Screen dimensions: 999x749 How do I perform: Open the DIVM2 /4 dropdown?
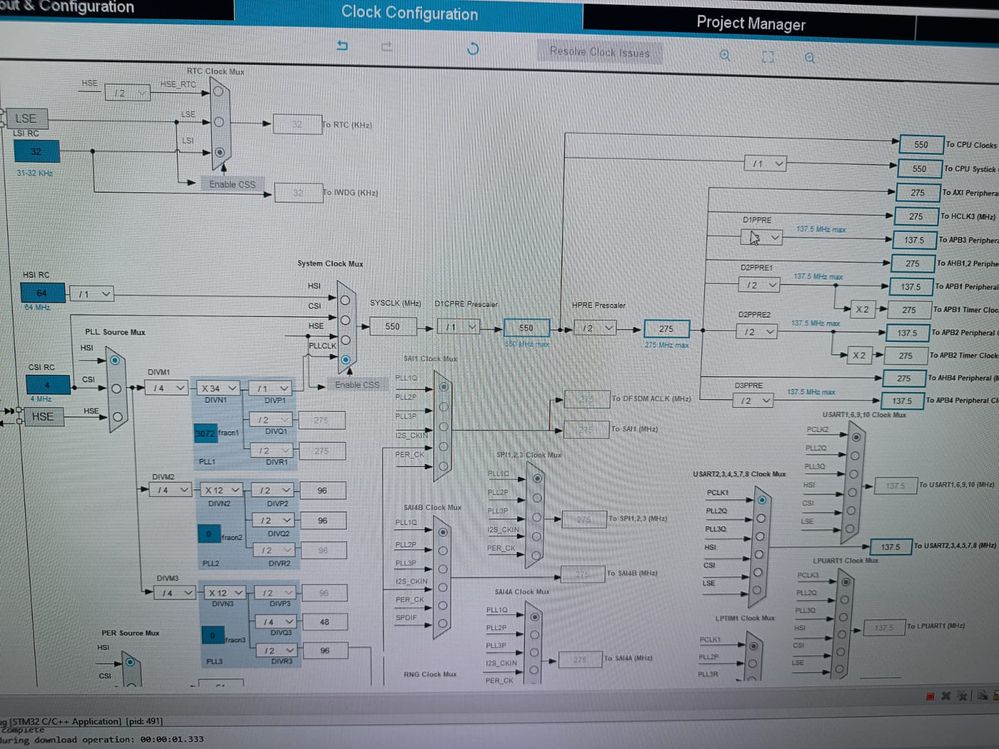[169, 490]
